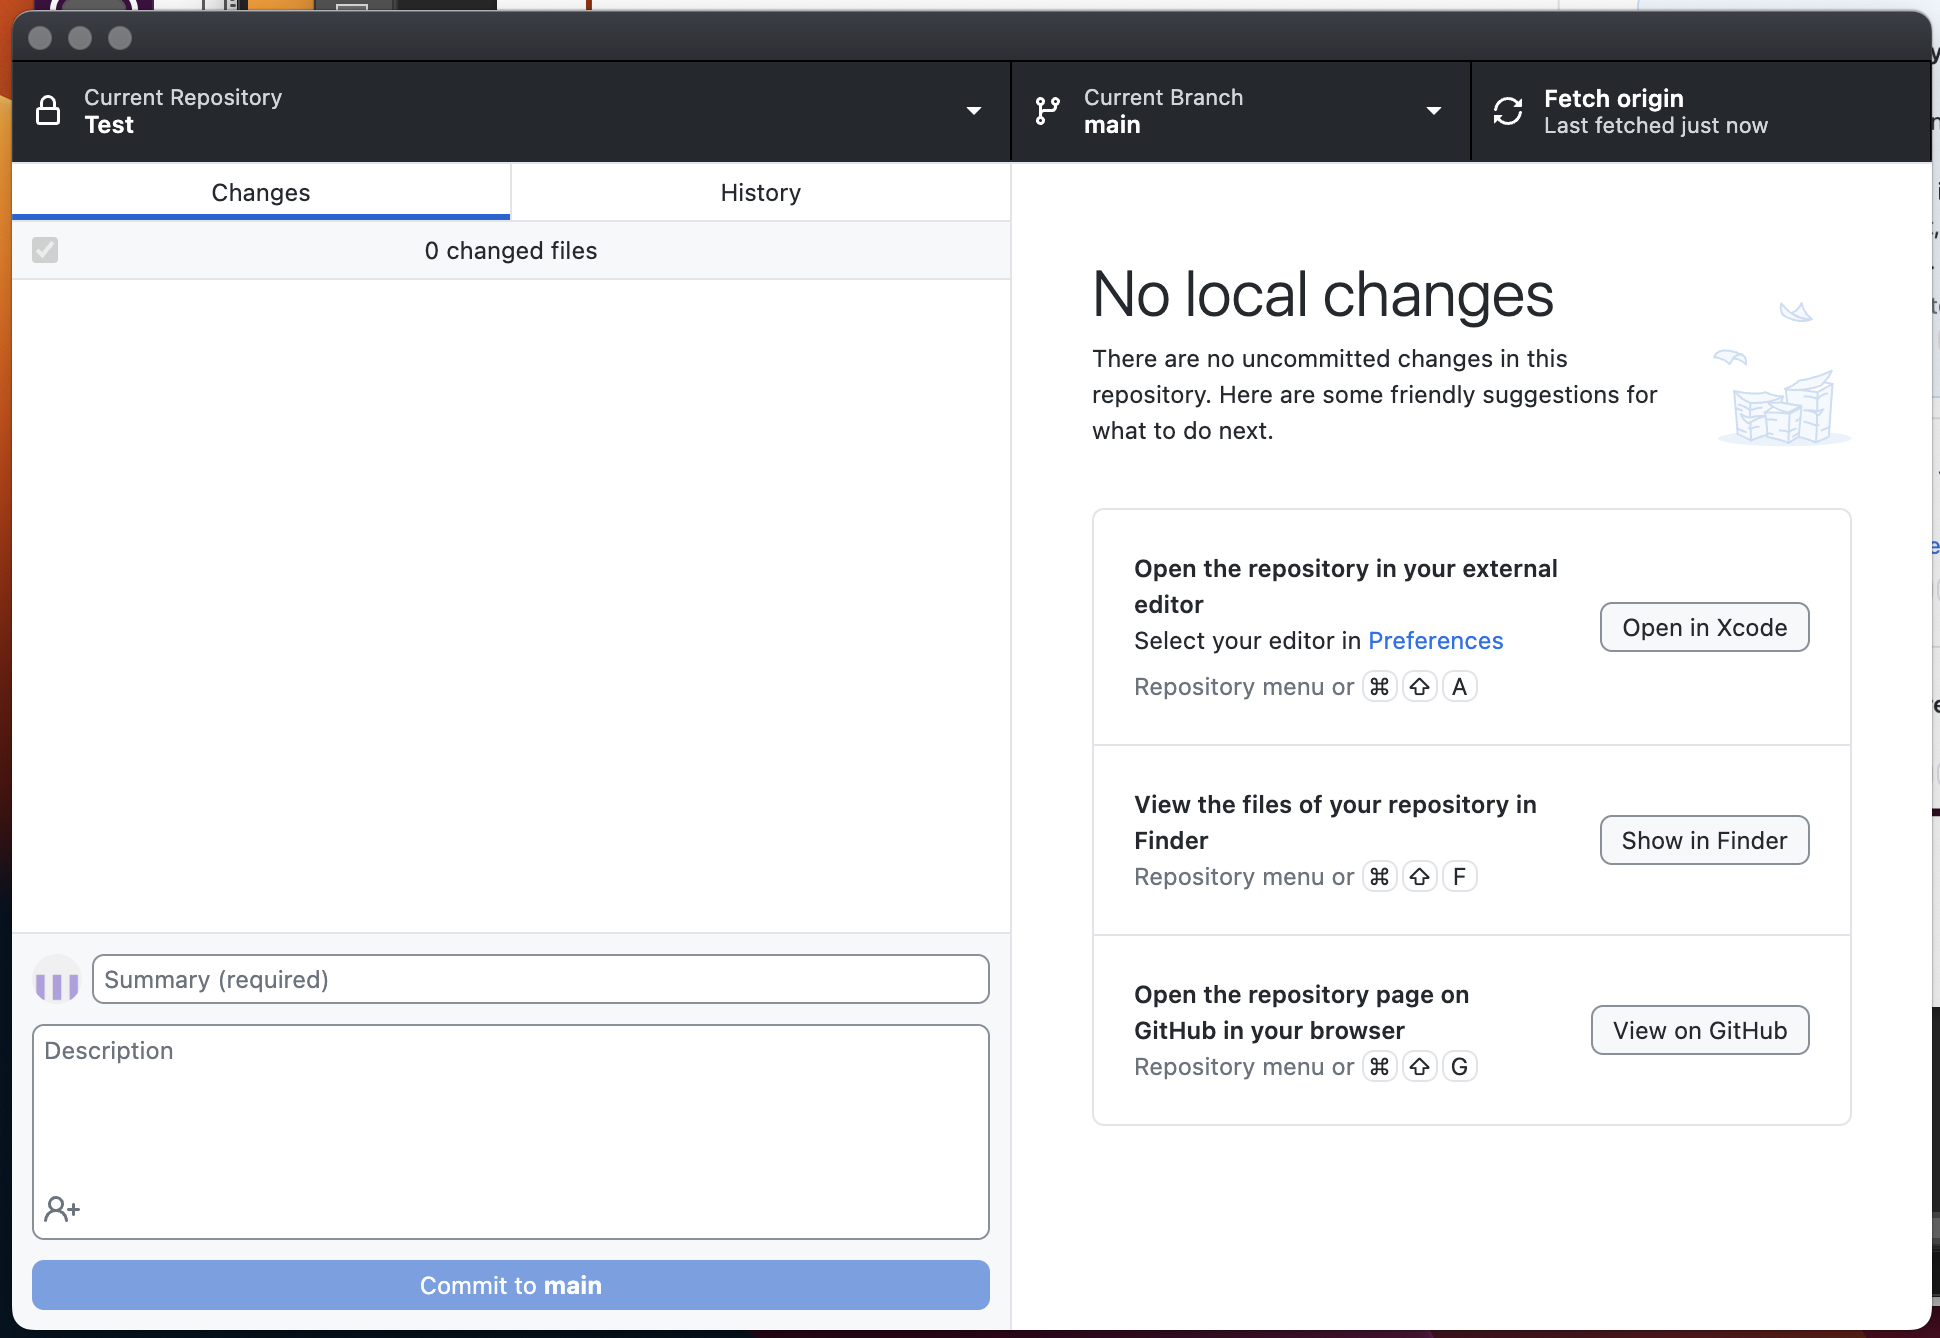Focus the Summary (required) input field

tap(540, 979)
